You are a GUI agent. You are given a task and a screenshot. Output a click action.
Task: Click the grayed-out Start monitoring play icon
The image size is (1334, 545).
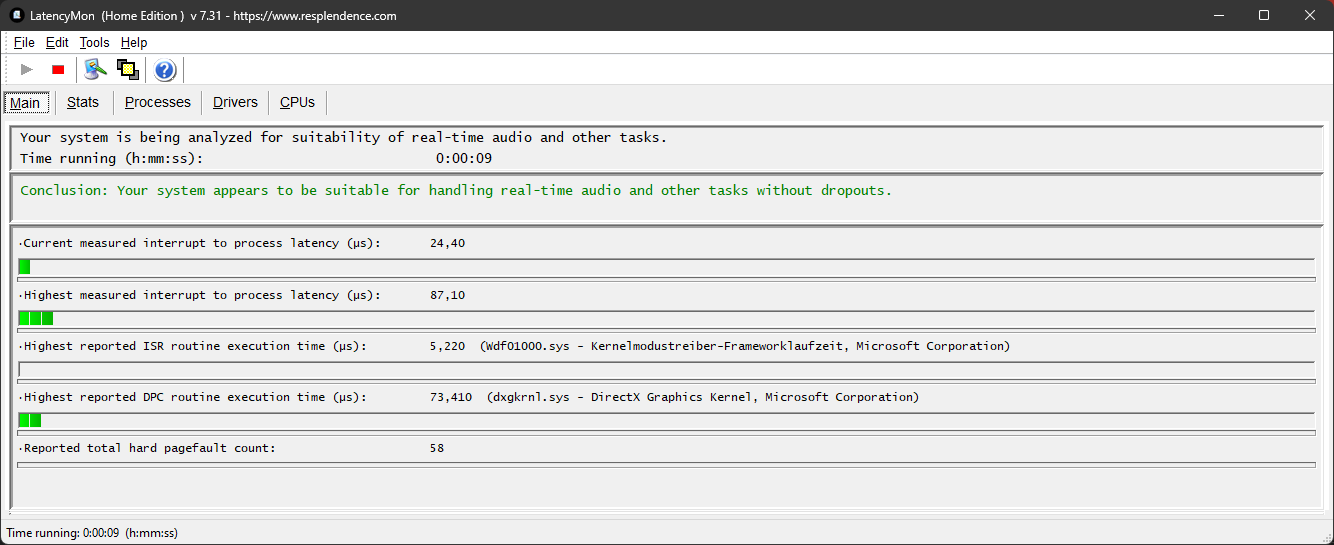(27, 69)
